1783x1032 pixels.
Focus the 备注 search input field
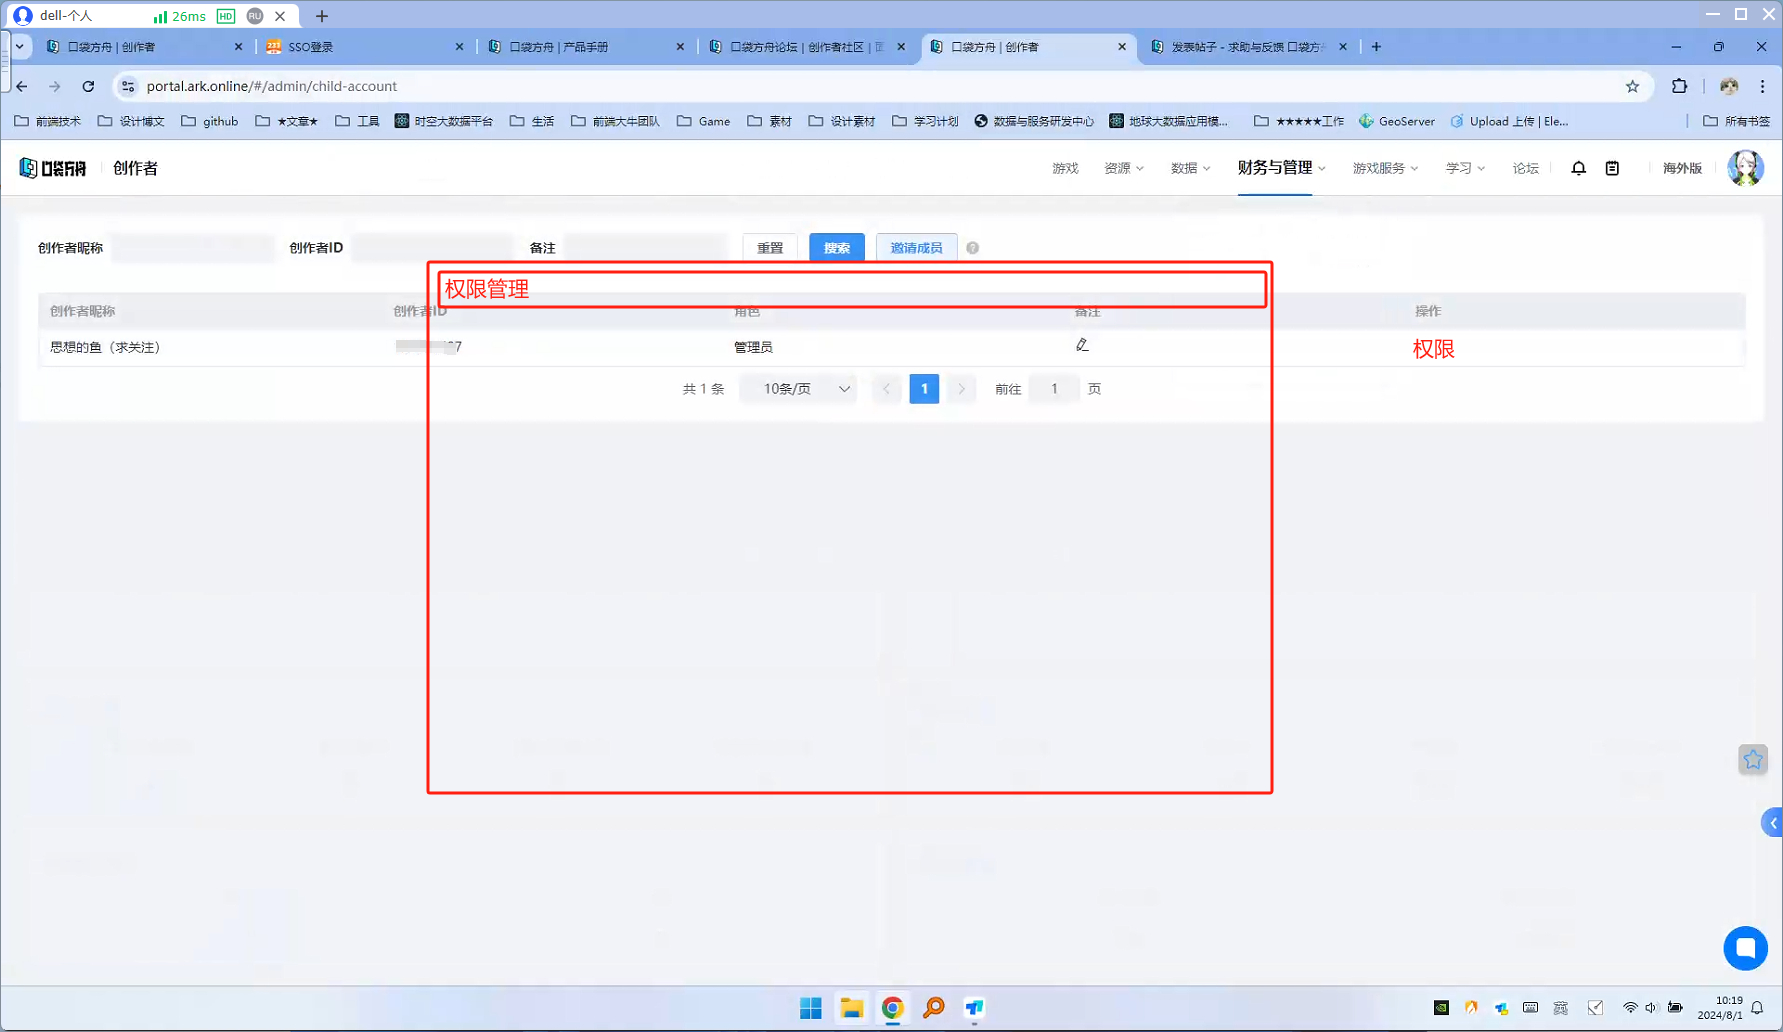[x=645, y=248]
